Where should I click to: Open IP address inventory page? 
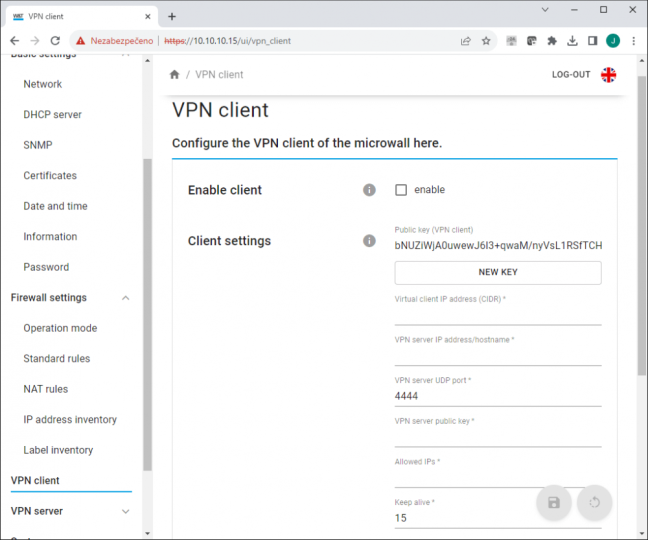coord(70,419)
